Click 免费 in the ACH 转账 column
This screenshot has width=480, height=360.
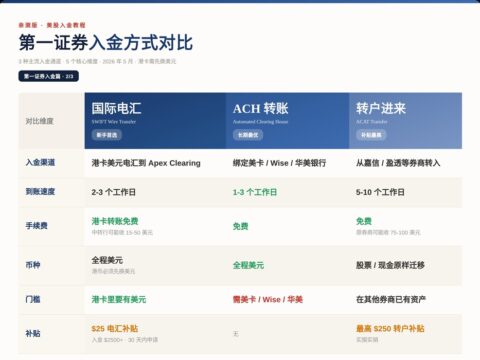pos(241,226)
